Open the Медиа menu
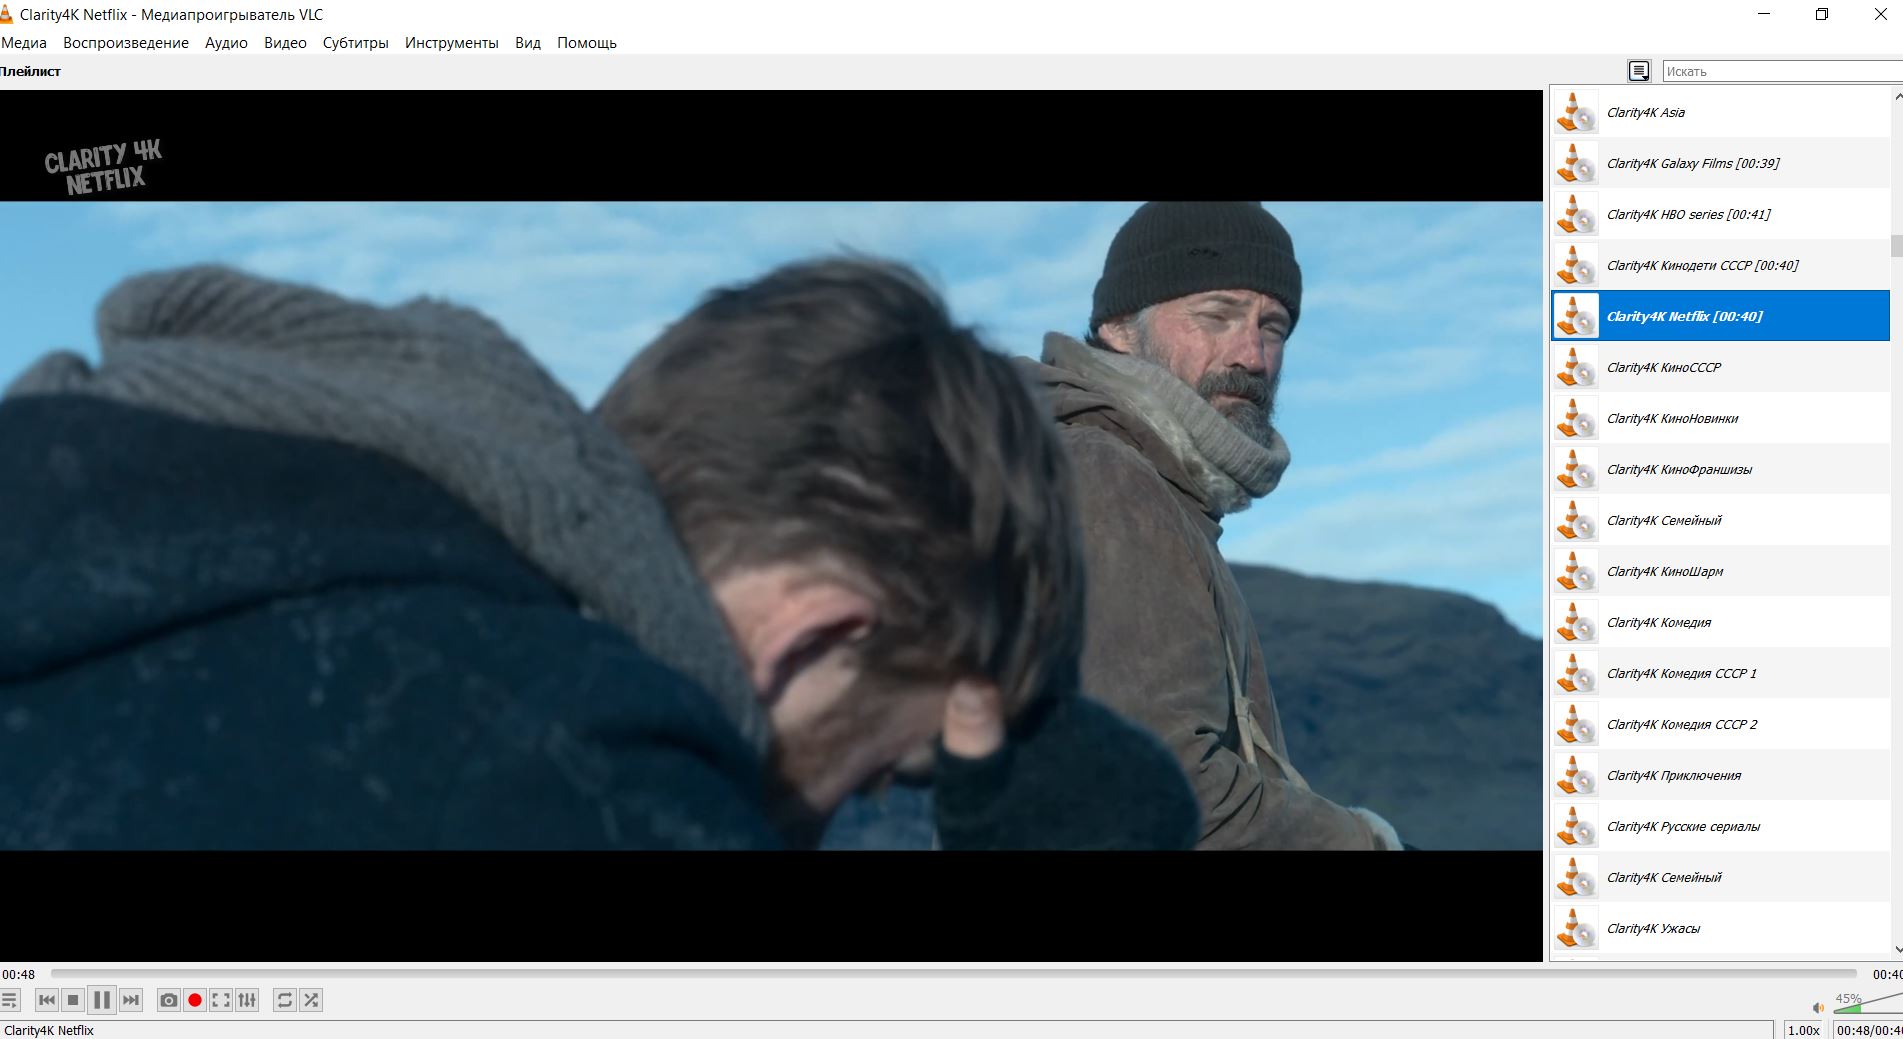 pyautogui.click(x=24, y=43)
